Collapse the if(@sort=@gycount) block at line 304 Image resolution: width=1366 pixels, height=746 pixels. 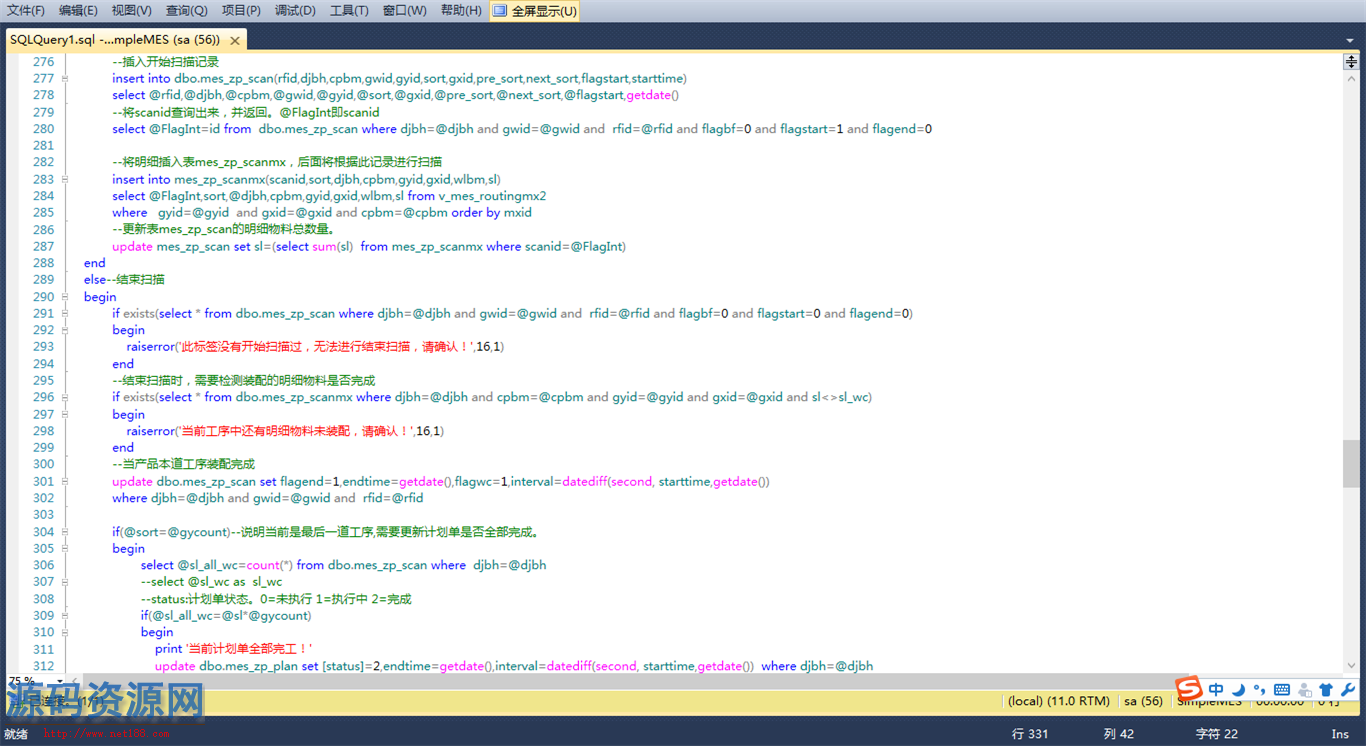(65, 531)
